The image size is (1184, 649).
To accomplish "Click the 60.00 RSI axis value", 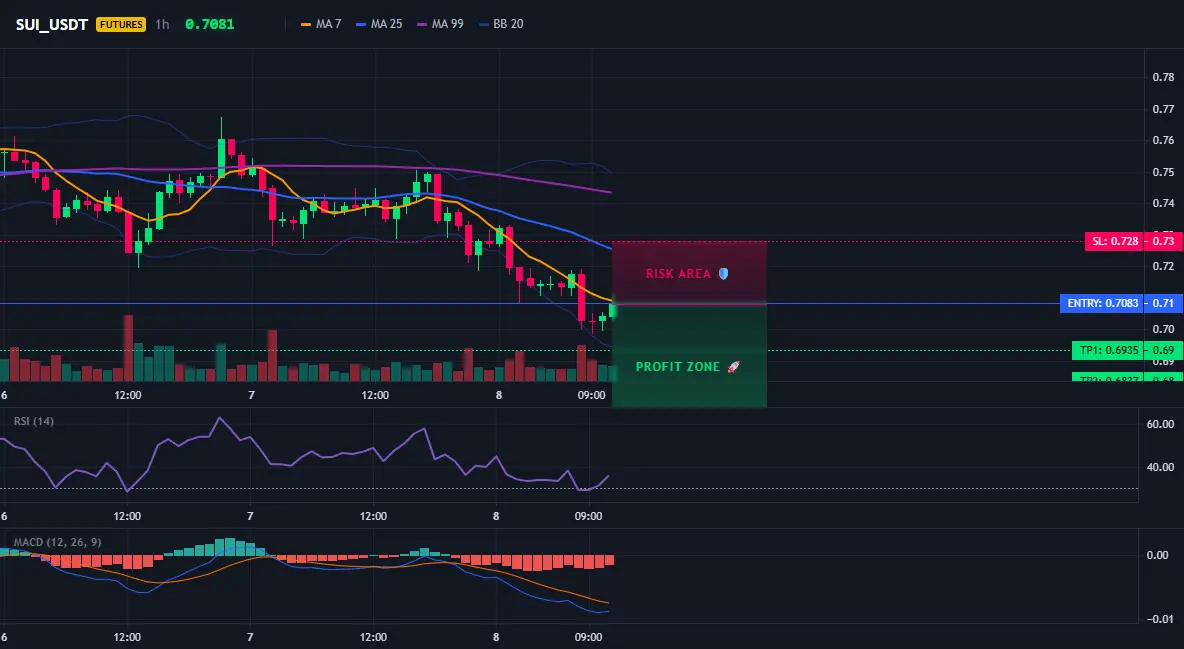I will tap(1160, 424).
